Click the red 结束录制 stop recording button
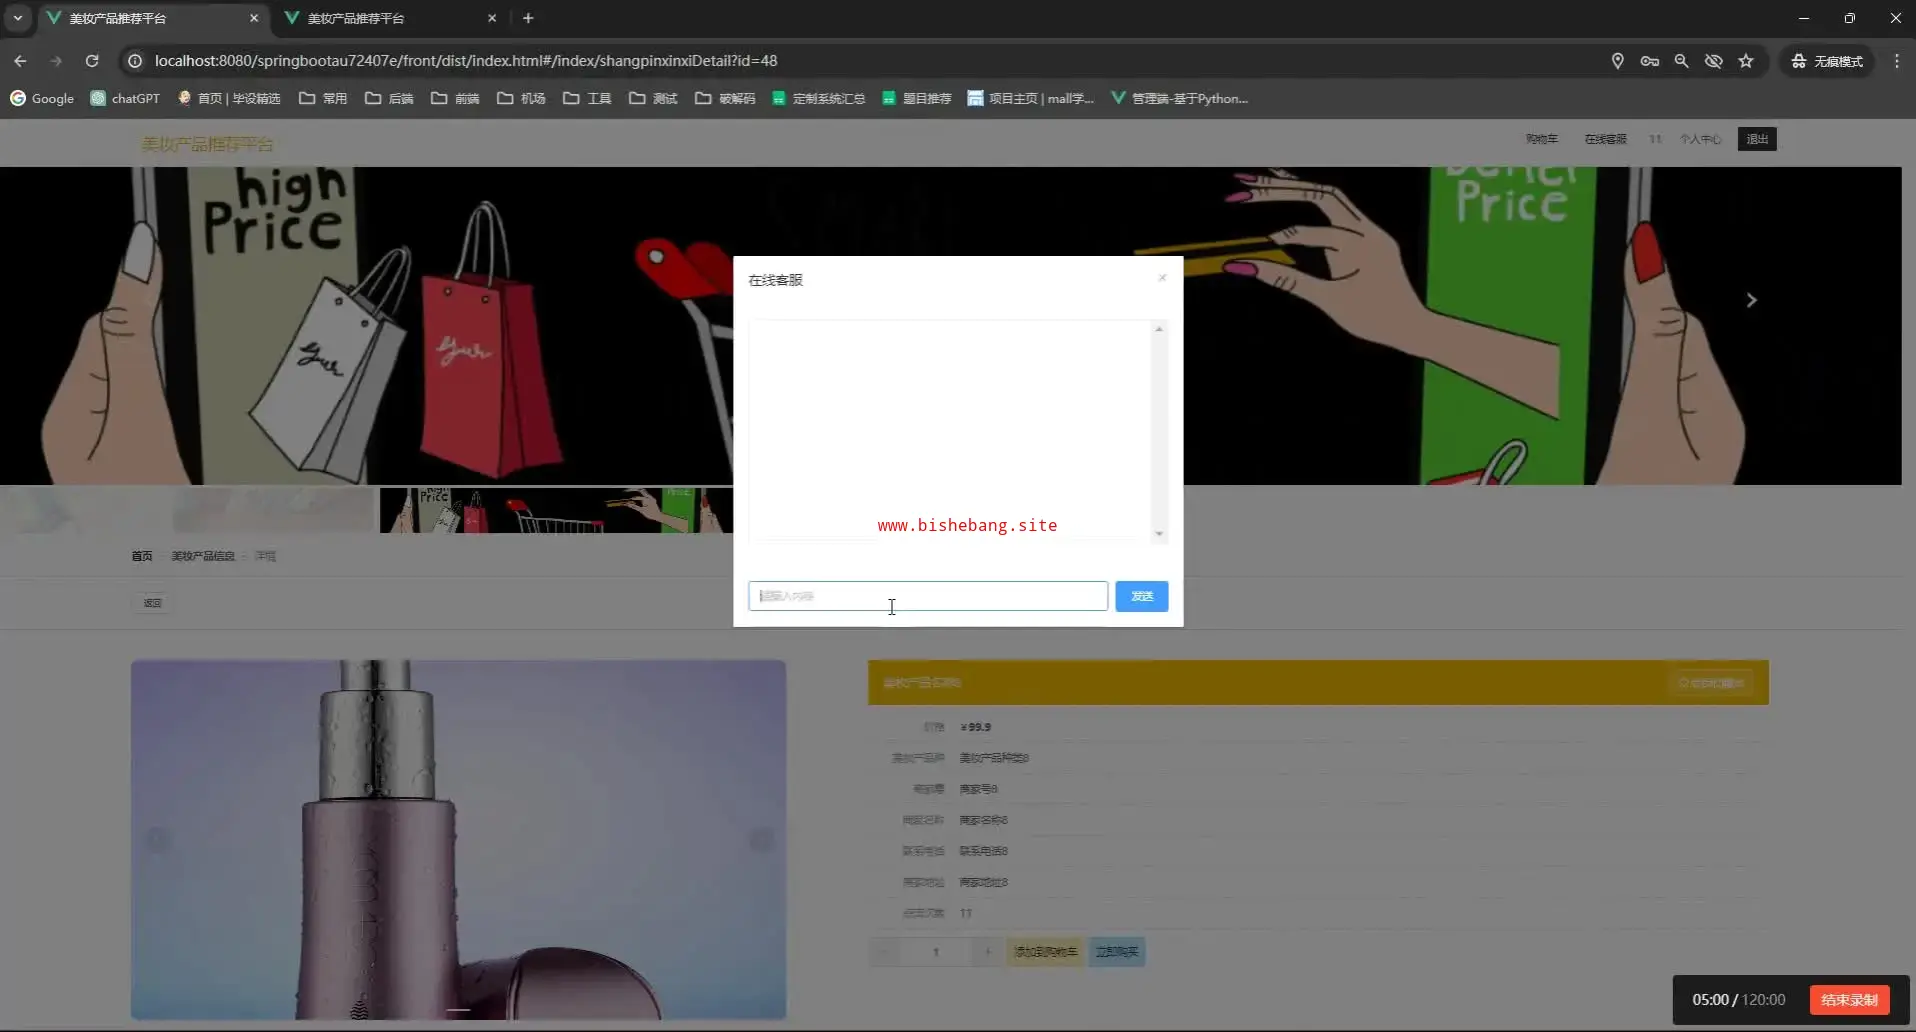Screen dimensions: 1916x1032 pyautogui.click(x=1849, y=1000)
